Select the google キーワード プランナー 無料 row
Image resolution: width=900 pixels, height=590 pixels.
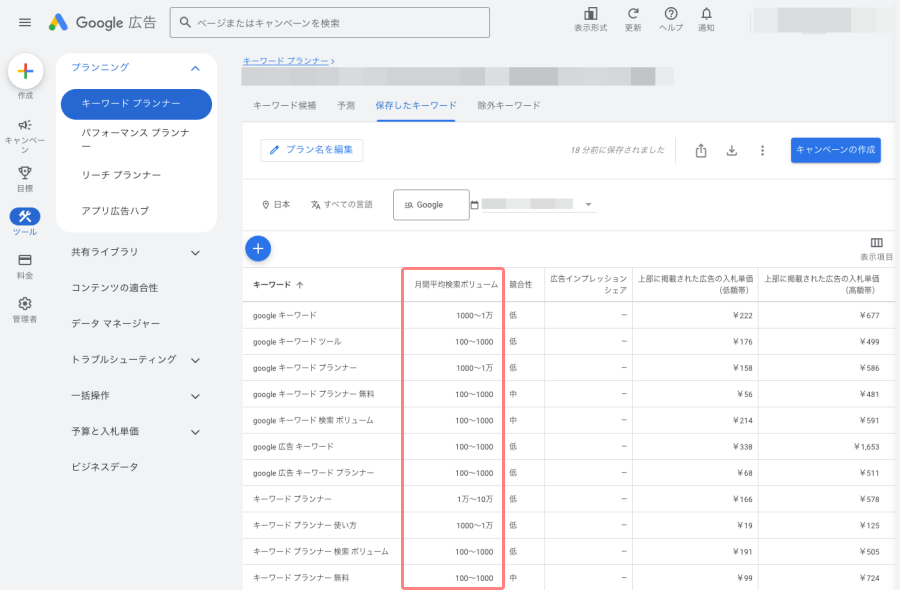point(568,394)
